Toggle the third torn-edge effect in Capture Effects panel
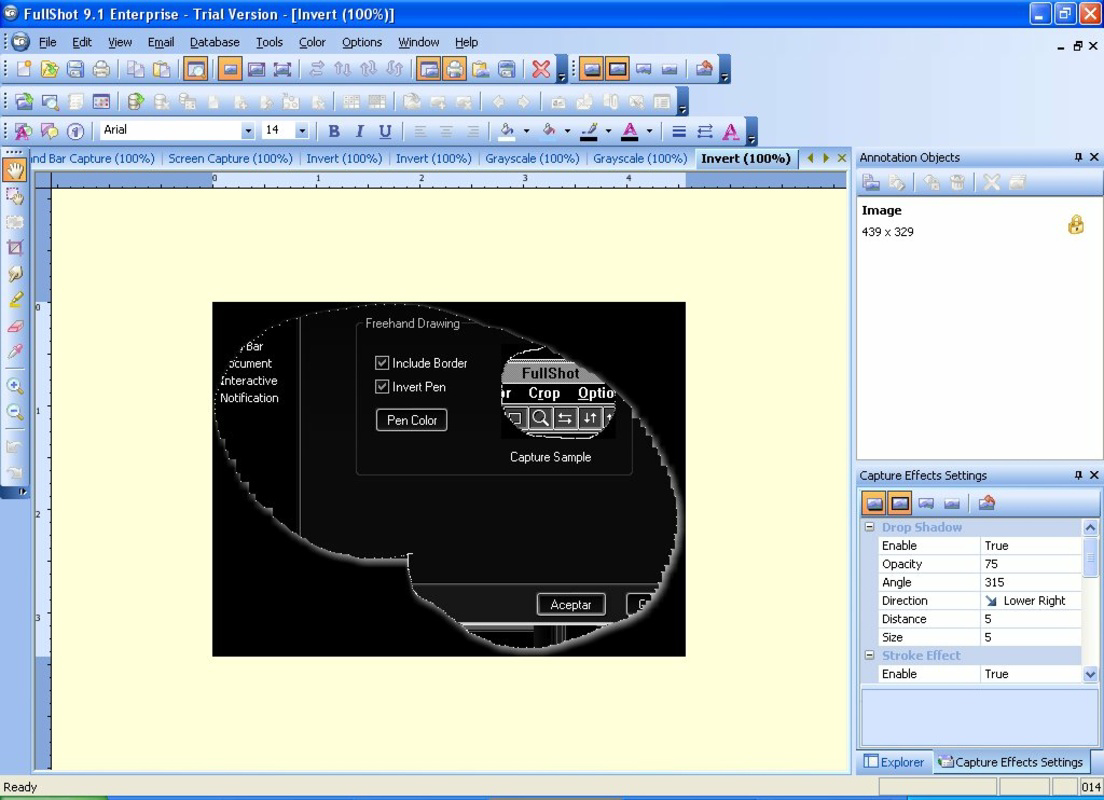The image size is (1104, 800). pyautogui.click(x=926, y=503)
